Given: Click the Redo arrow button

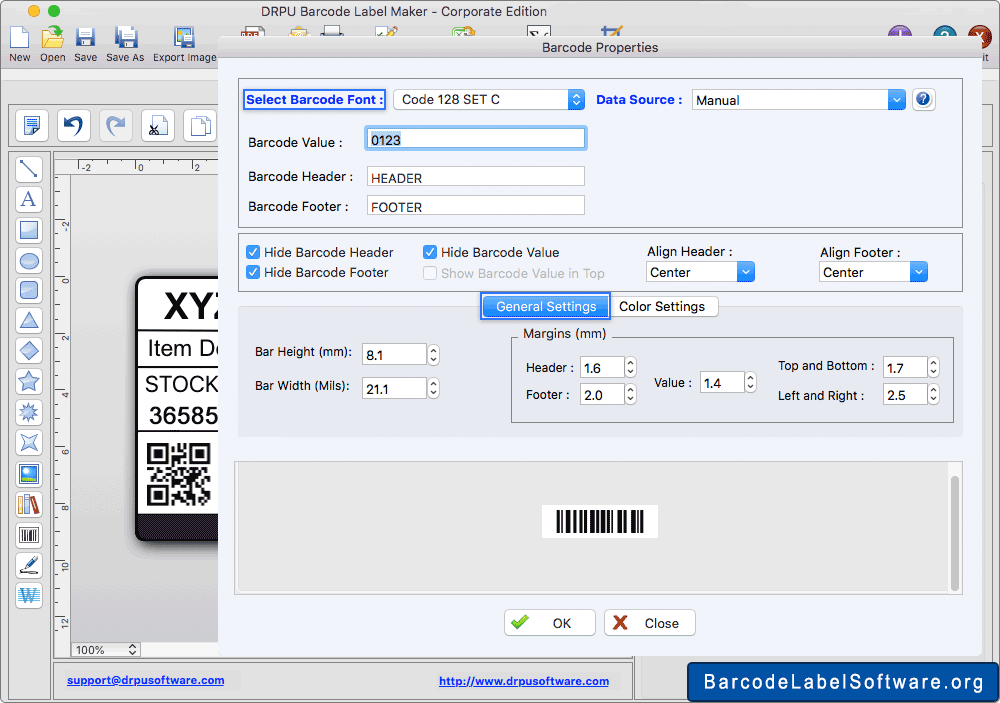Looking at the screenshot, I should tap(115, 125).
